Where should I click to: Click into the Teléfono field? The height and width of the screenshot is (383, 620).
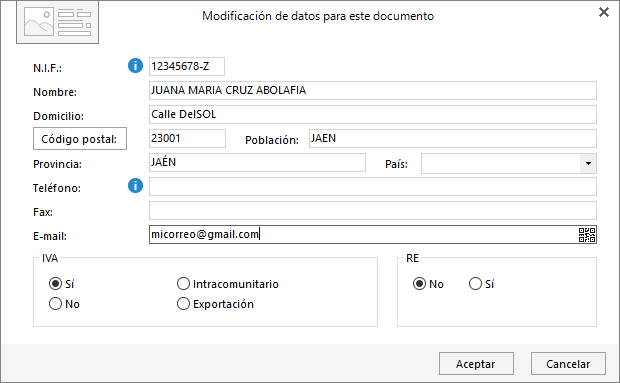[x=373, y=187]
